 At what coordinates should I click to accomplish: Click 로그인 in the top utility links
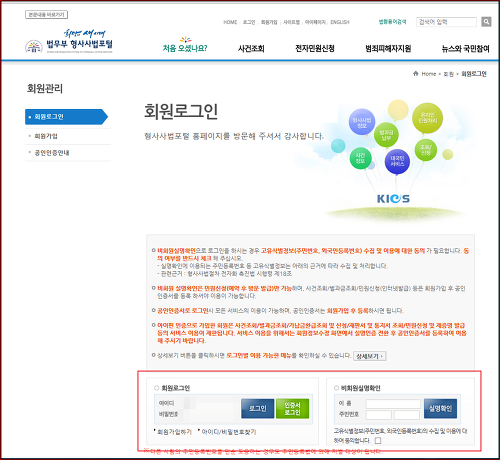coord(249,22)
